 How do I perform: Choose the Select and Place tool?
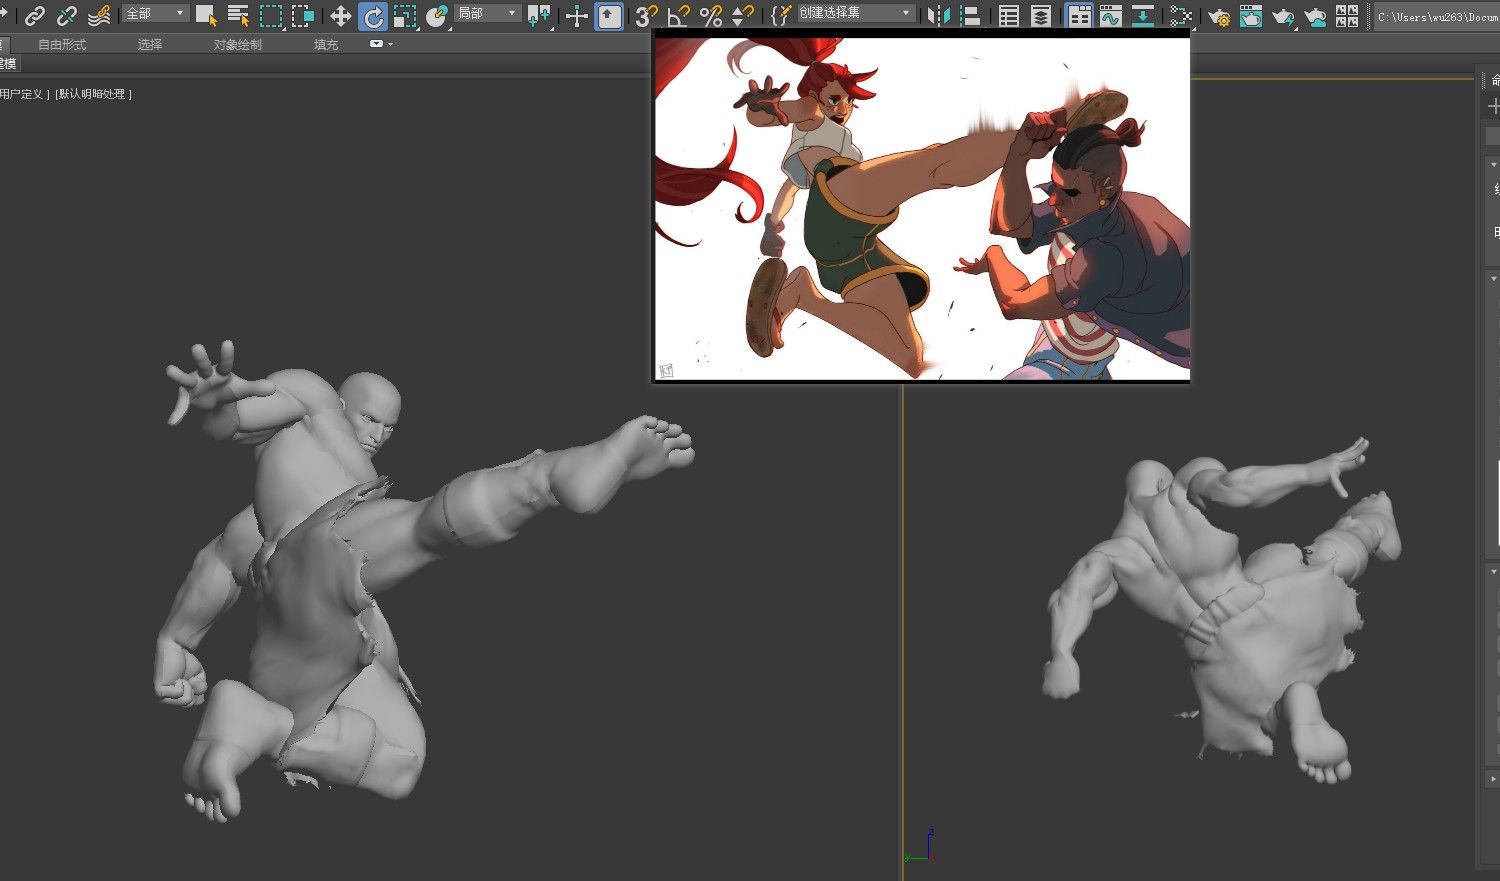(x=437, y=15)
